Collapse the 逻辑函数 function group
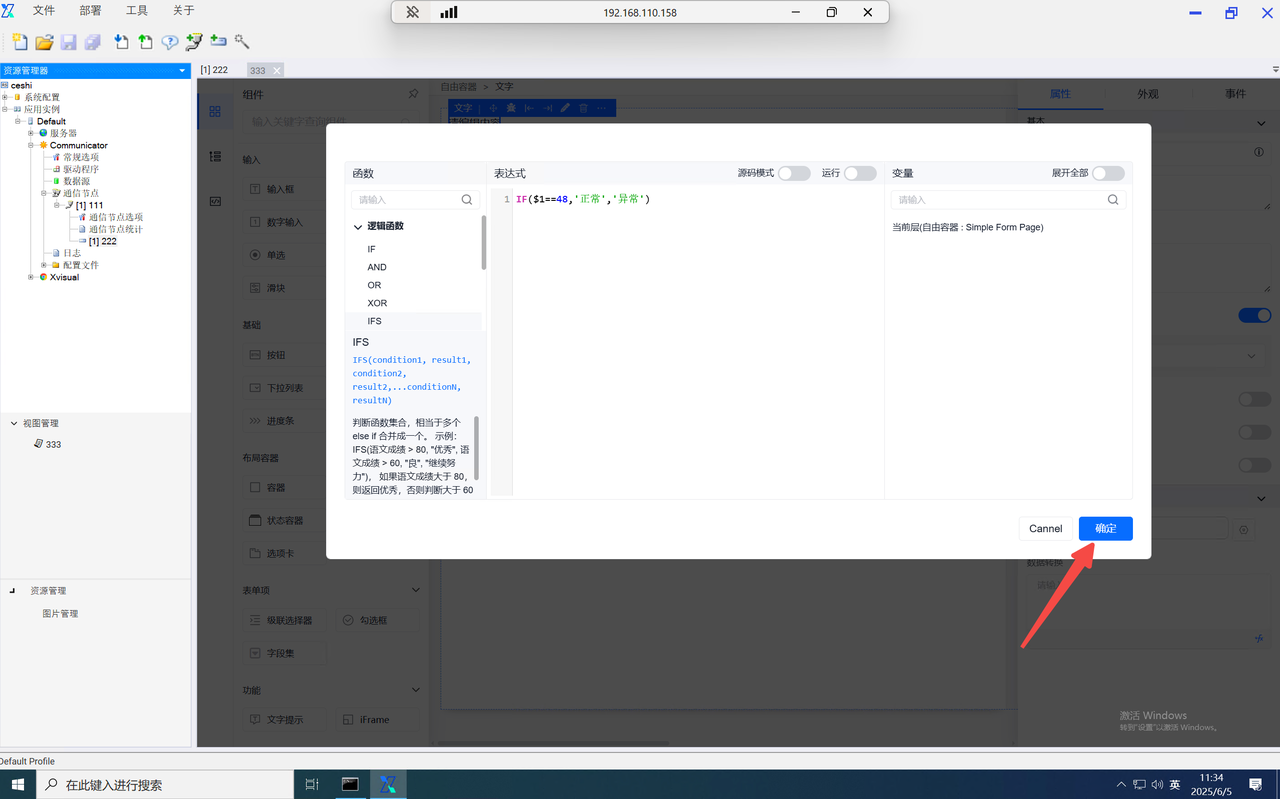This screenshot has width=1280, height=799. (358, 227)
